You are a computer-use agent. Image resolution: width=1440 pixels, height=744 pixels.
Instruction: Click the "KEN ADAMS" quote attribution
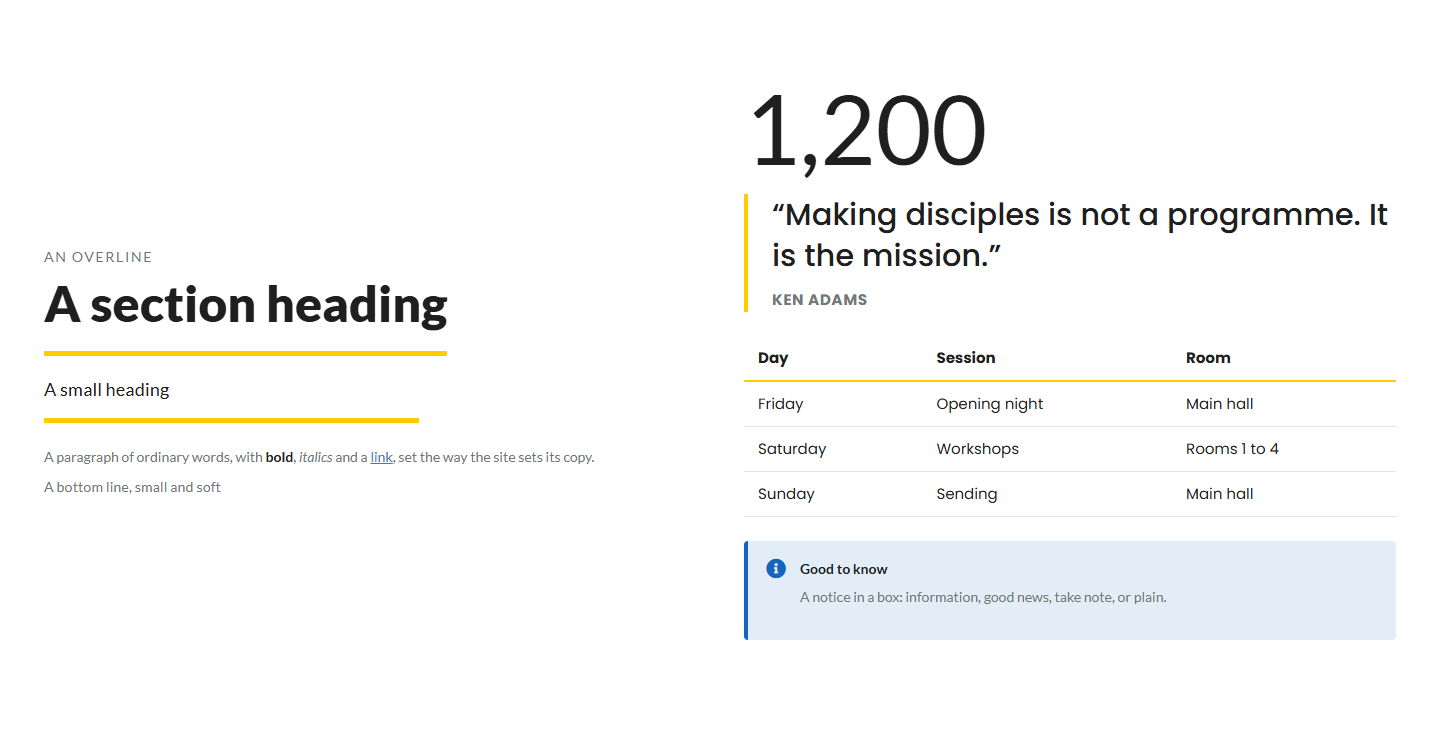(x=819, y=299)
